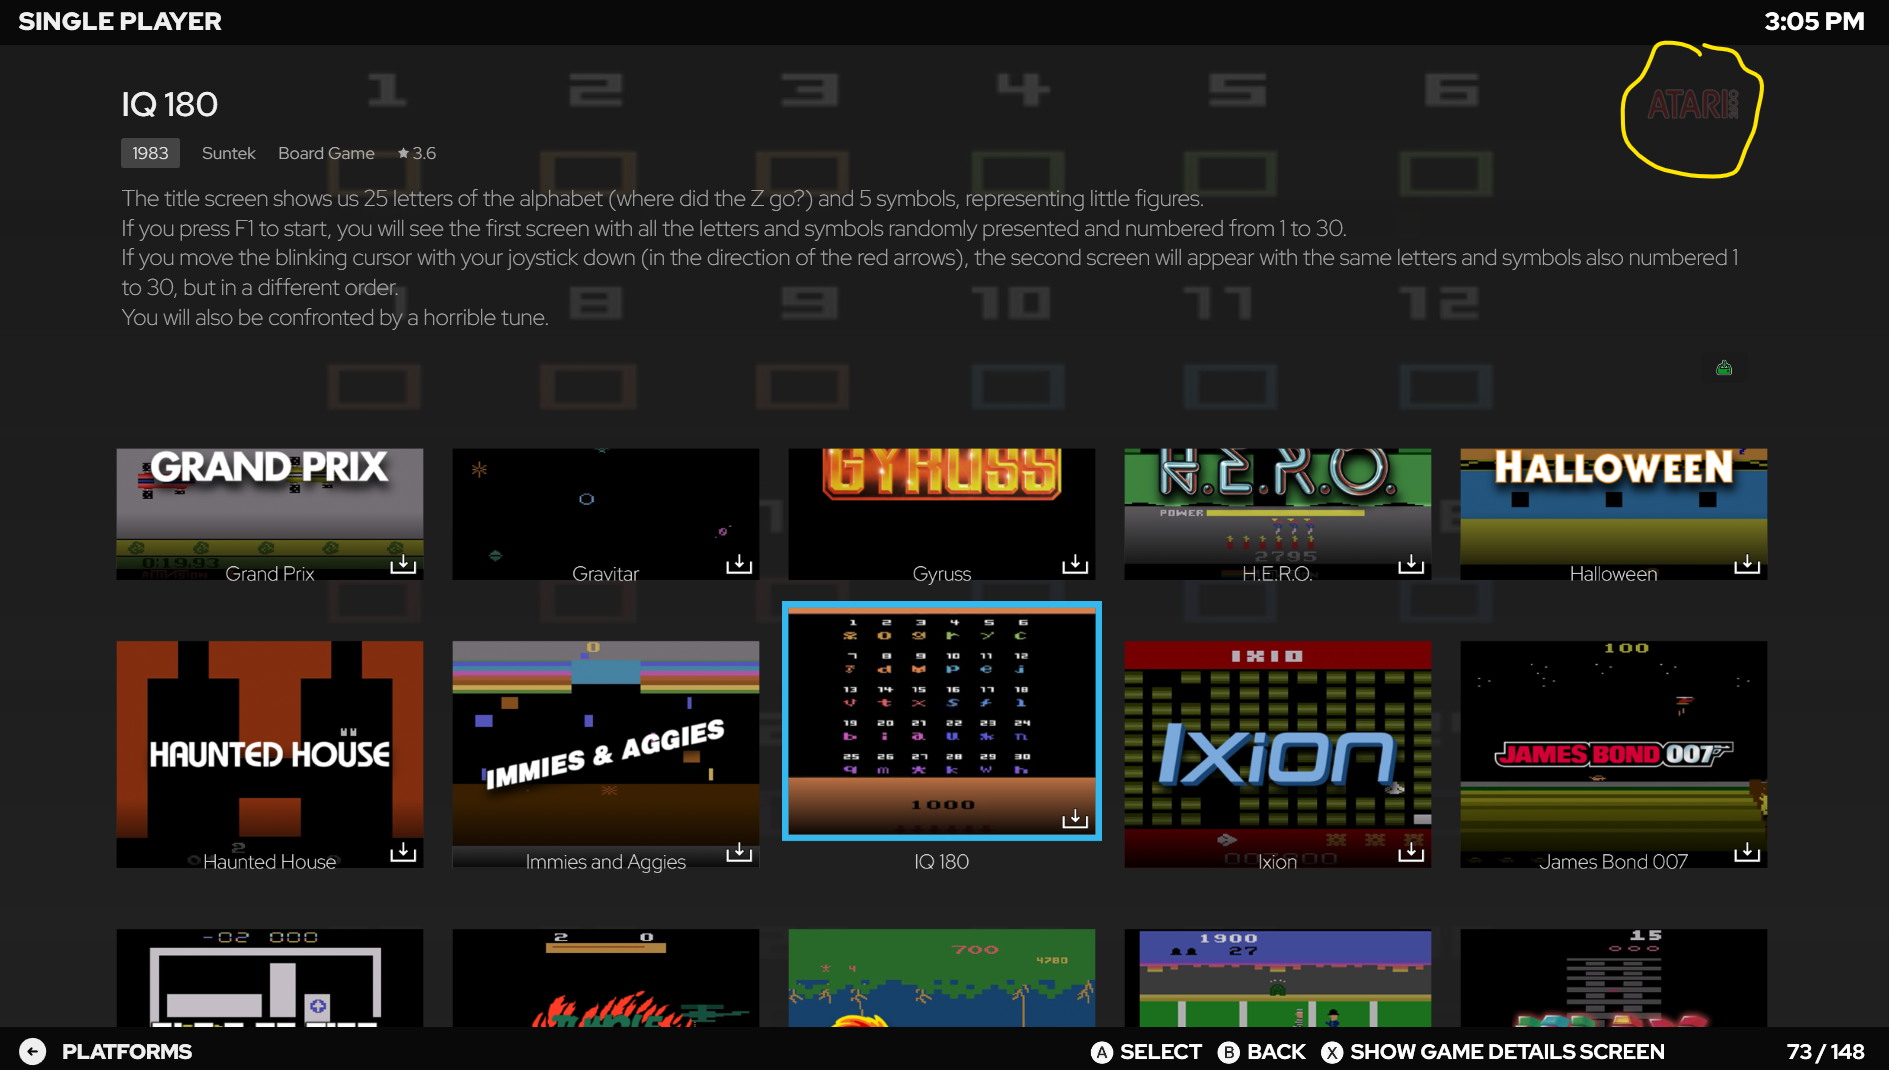Click the Single Player header
Screen dimensions: 1889x1070
120,22
